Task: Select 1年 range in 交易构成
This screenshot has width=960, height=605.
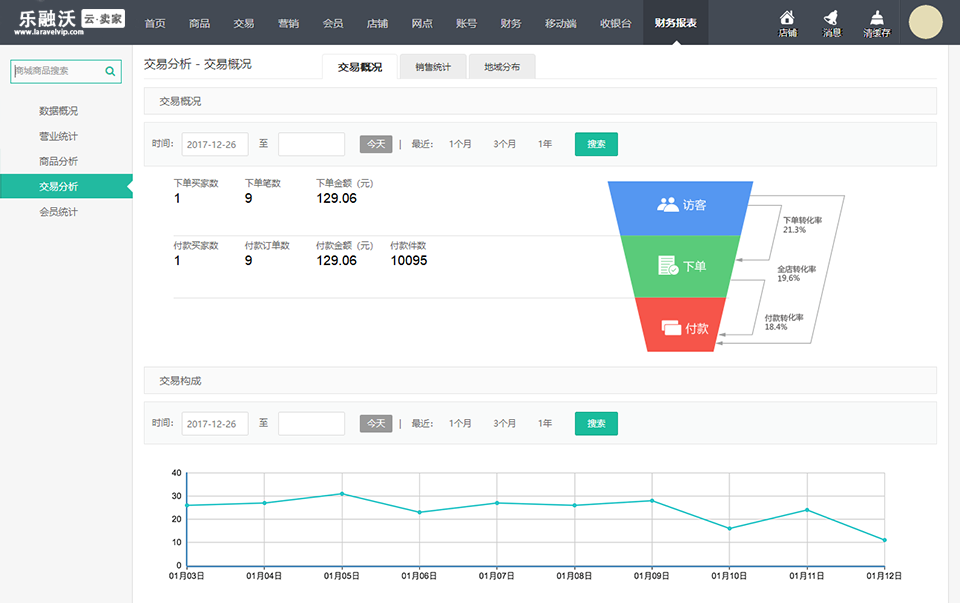Action: [x=545, y=423]
